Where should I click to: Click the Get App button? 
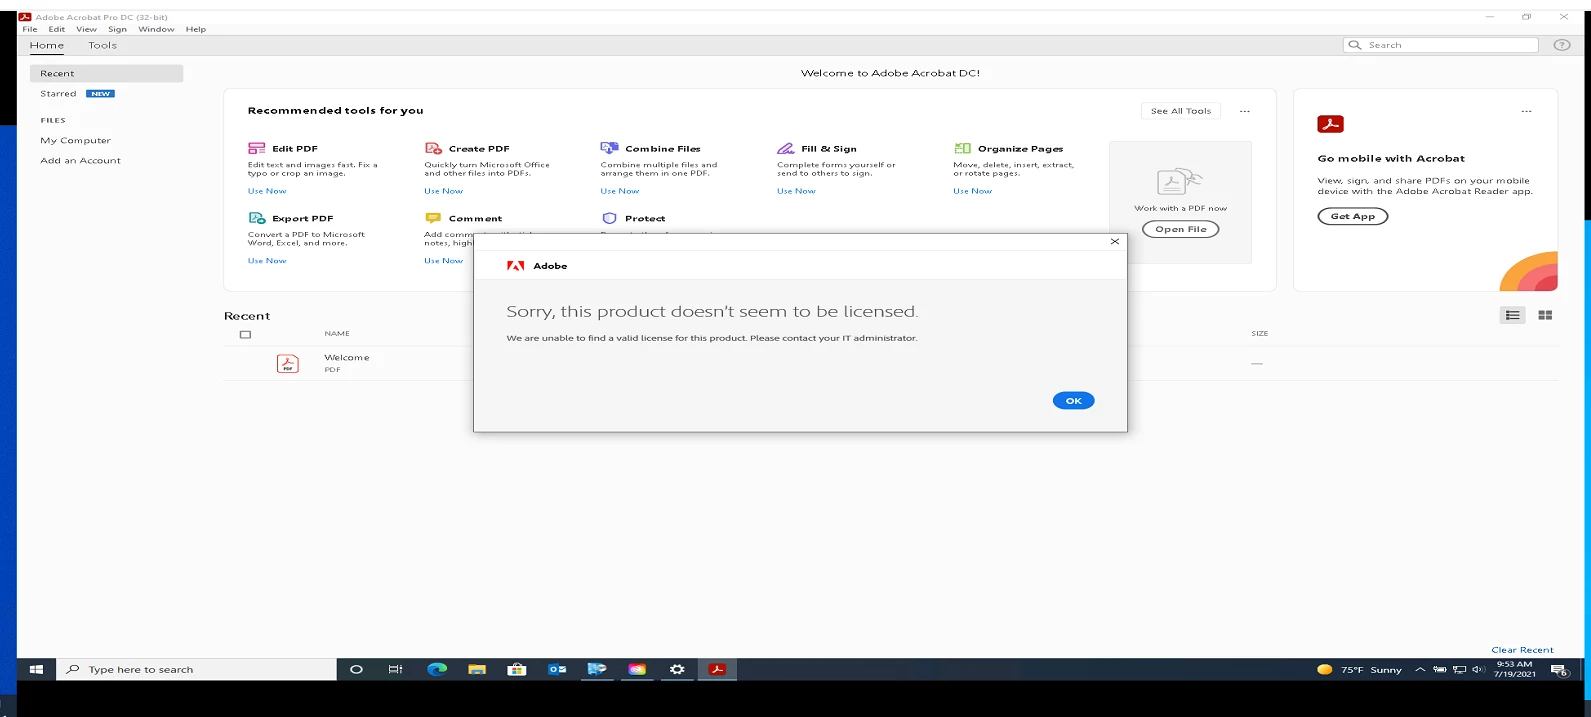1352,216
